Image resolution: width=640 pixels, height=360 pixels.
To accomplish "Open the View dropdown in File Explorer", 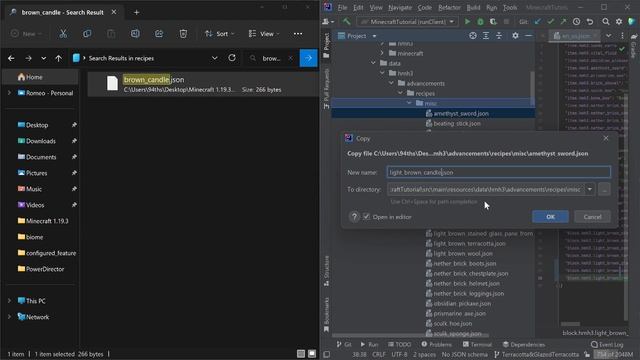I will (x=264, y=33).
